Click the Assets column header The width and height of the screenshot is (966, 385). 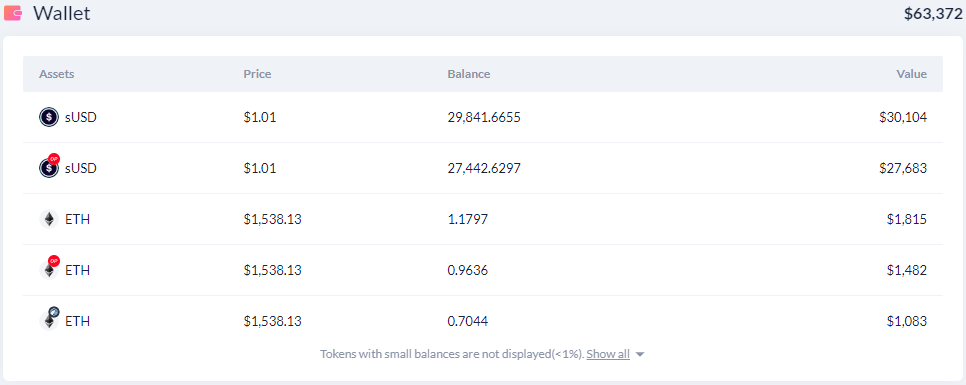(57, 74)
